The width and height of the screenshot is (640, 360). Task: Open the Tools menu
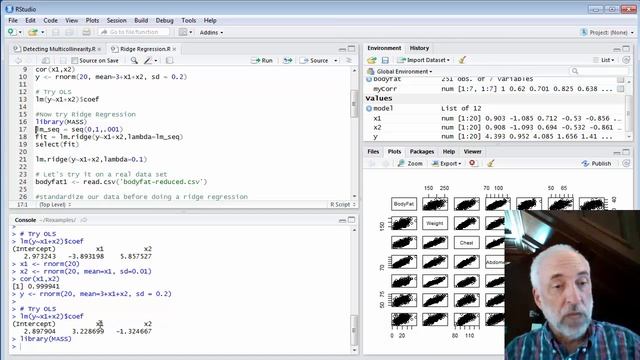click(189, 20)
